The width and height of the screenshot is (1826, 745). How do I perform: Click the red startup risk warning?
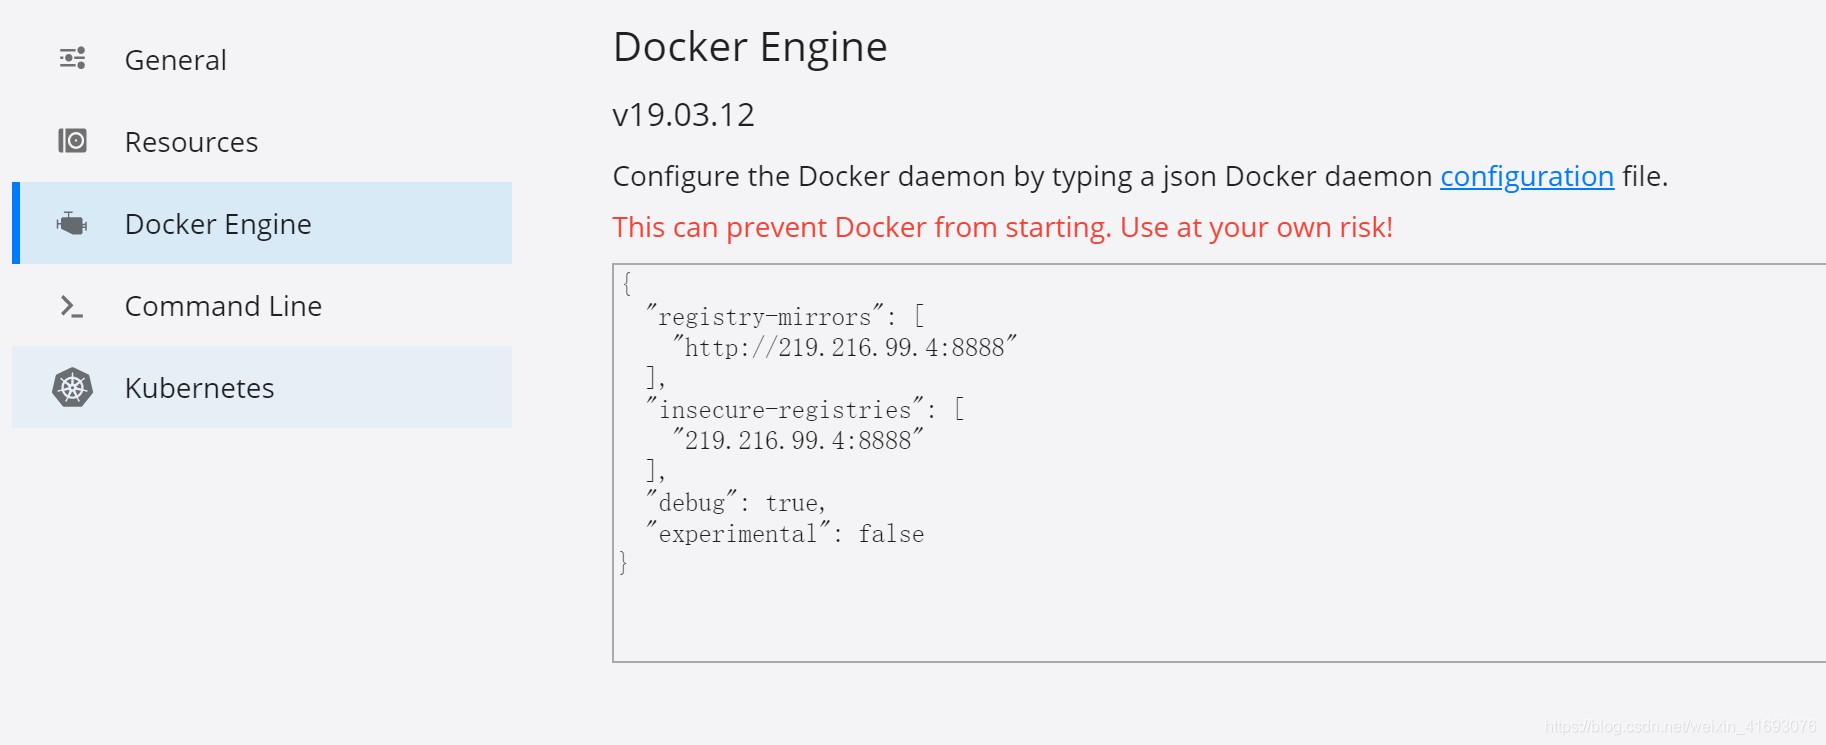coord(1003,227)
